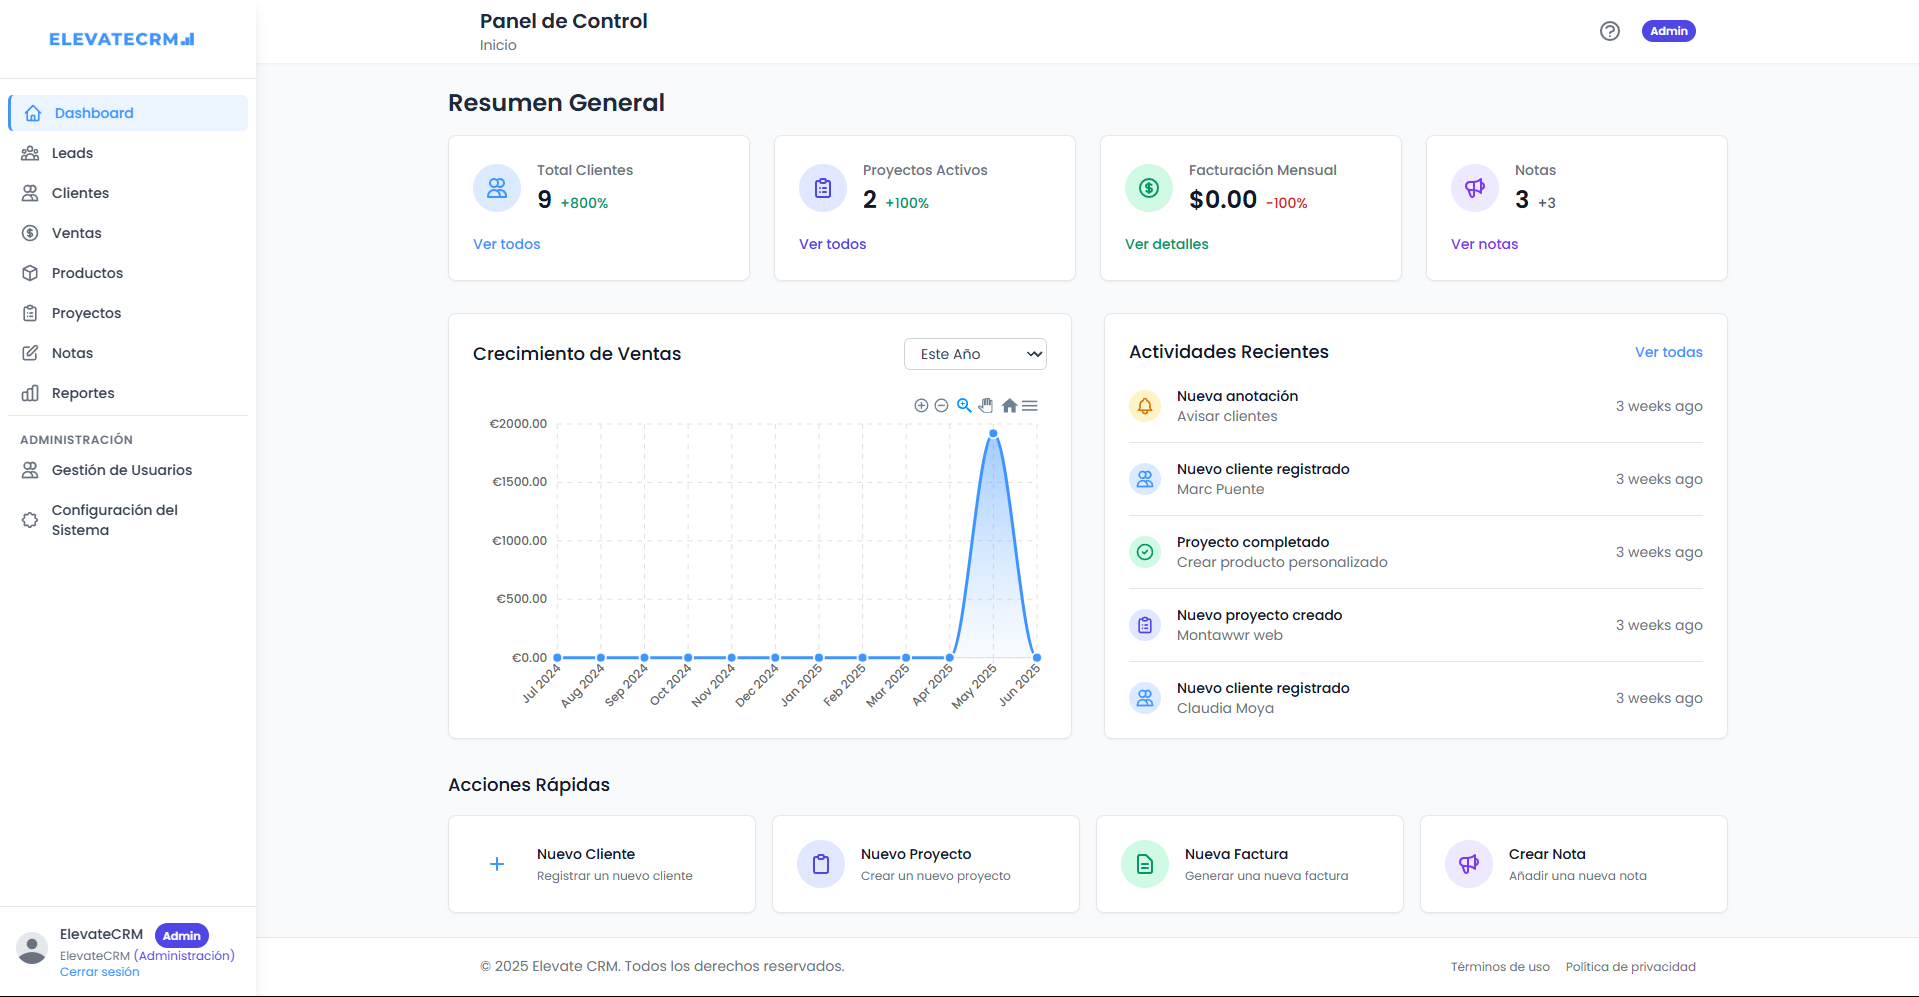This screenshot has width=1919, height=997.
Task: Click Ver todas in Actividades Recientes
Action: click(1668, 351)
